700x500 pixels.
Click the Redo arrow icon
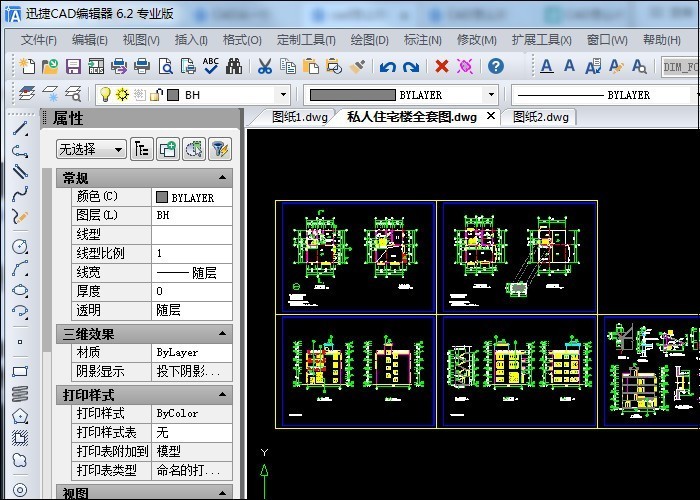pos(411,67)
